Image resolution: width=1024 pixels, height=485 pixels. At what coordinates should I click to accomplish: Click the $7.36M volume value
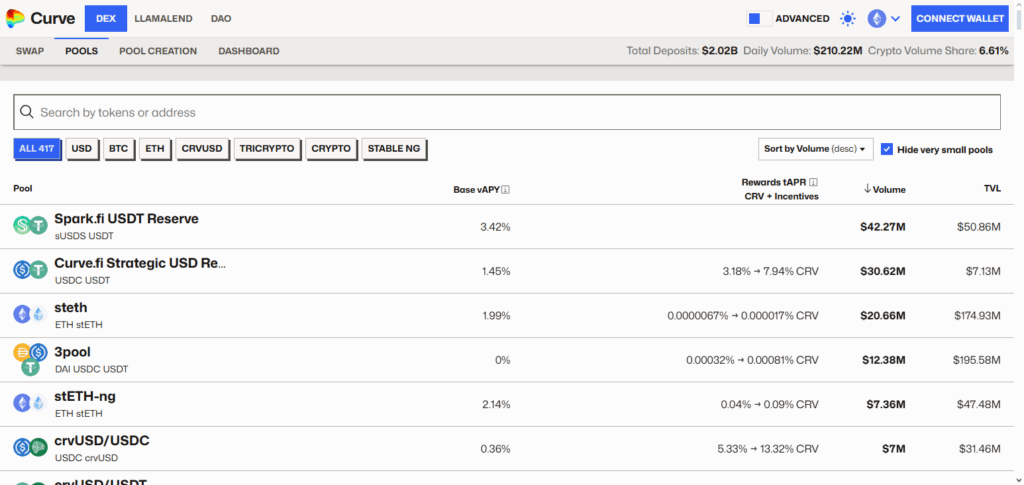coord(886,405)
